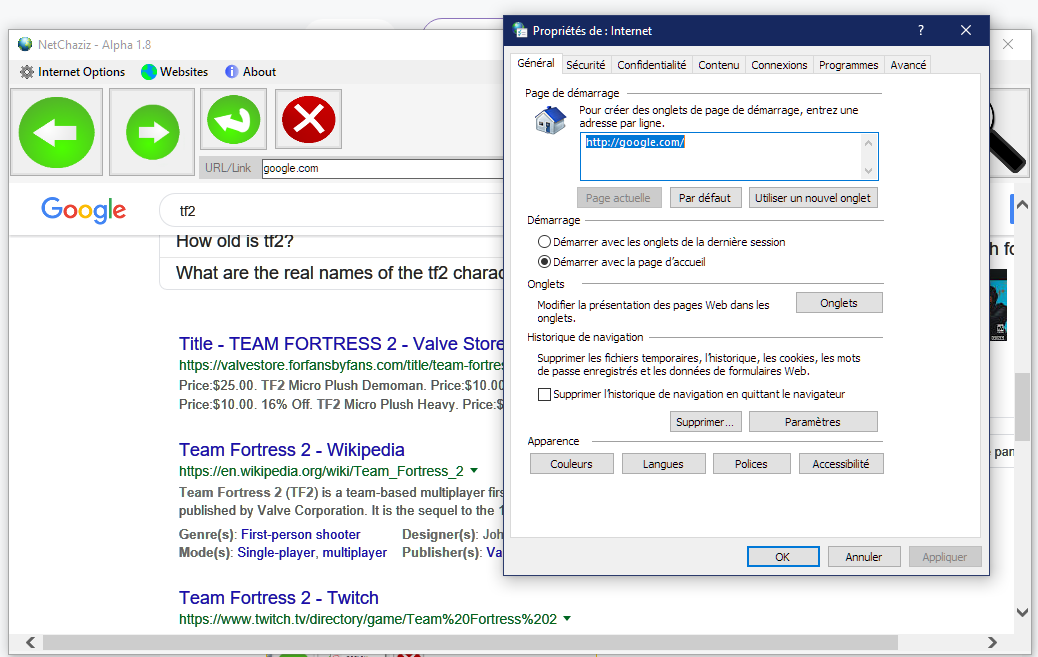
Task: Open Internet Options menu with gear icon
Action: click(72, 72)
